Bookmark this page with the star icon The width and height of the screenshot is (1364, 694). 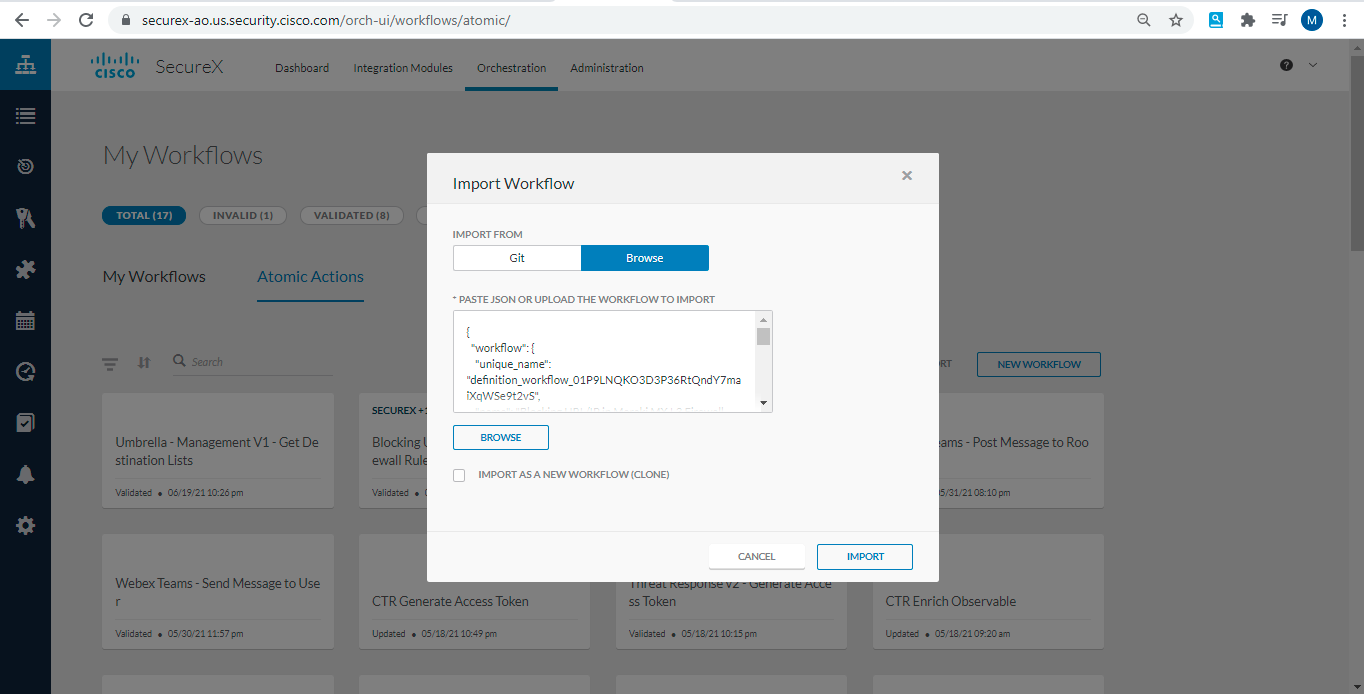(x=1176, y=20)
